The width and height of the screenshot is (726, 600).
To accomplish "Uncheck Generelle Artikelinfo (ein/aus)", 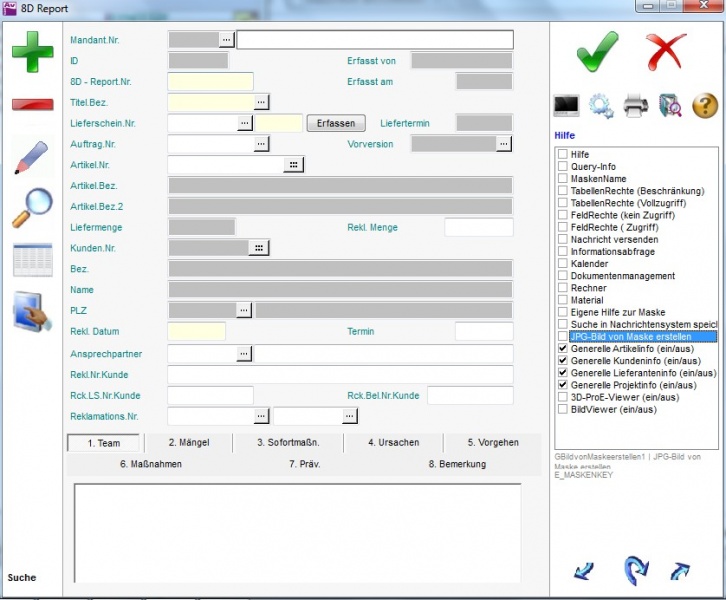I will (x=563, y=348).
